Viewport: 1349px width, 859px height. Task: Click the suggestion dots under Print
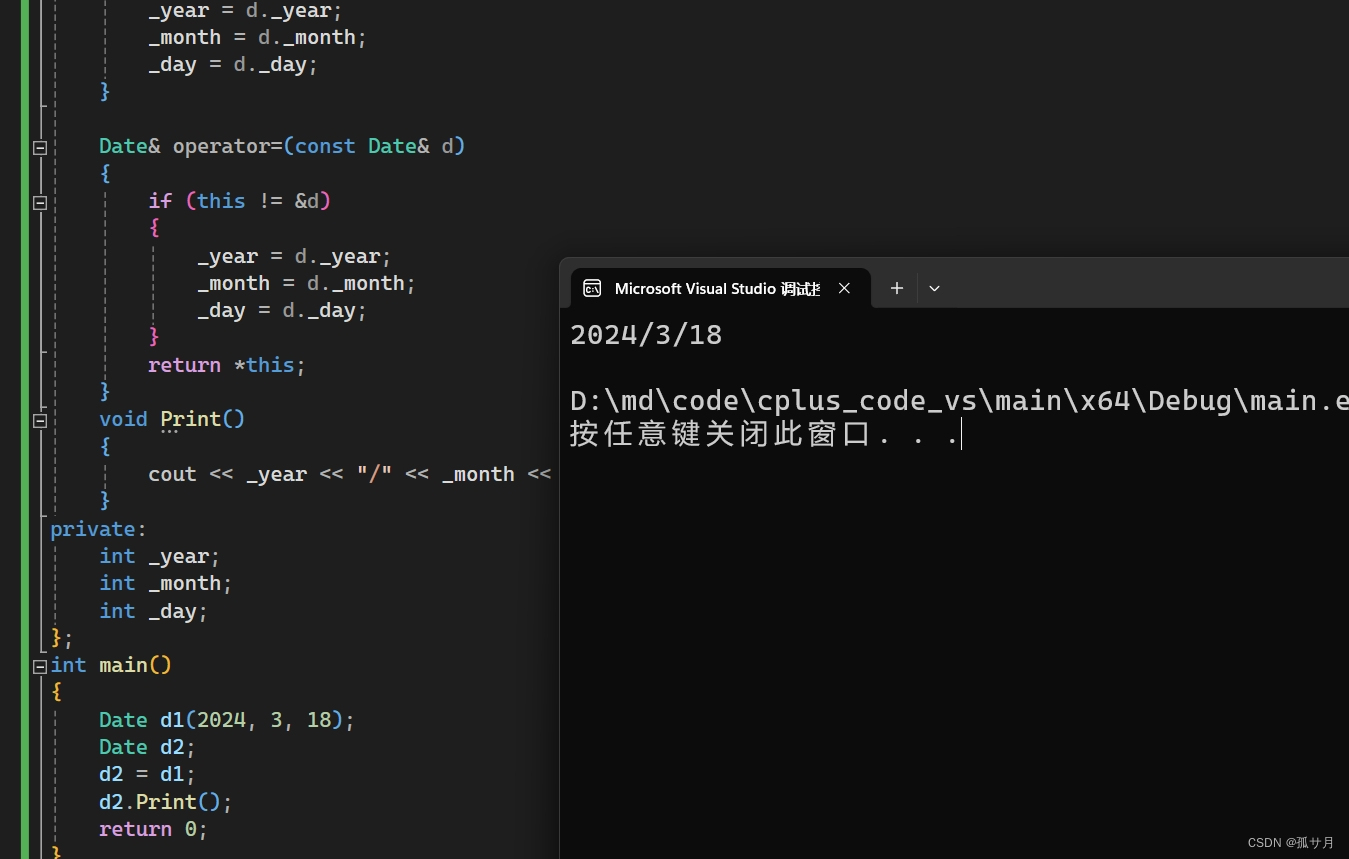click(x=170, y=431)
